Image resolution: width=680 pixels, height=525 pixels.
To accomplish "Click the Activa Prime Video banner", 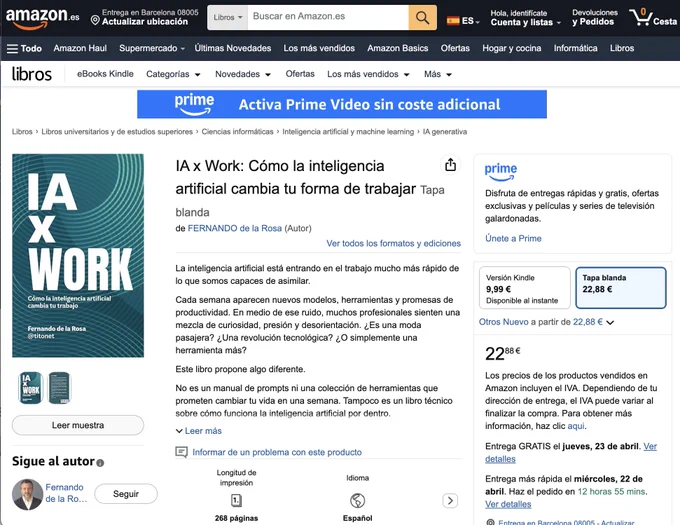I will (x=342, y=104).
